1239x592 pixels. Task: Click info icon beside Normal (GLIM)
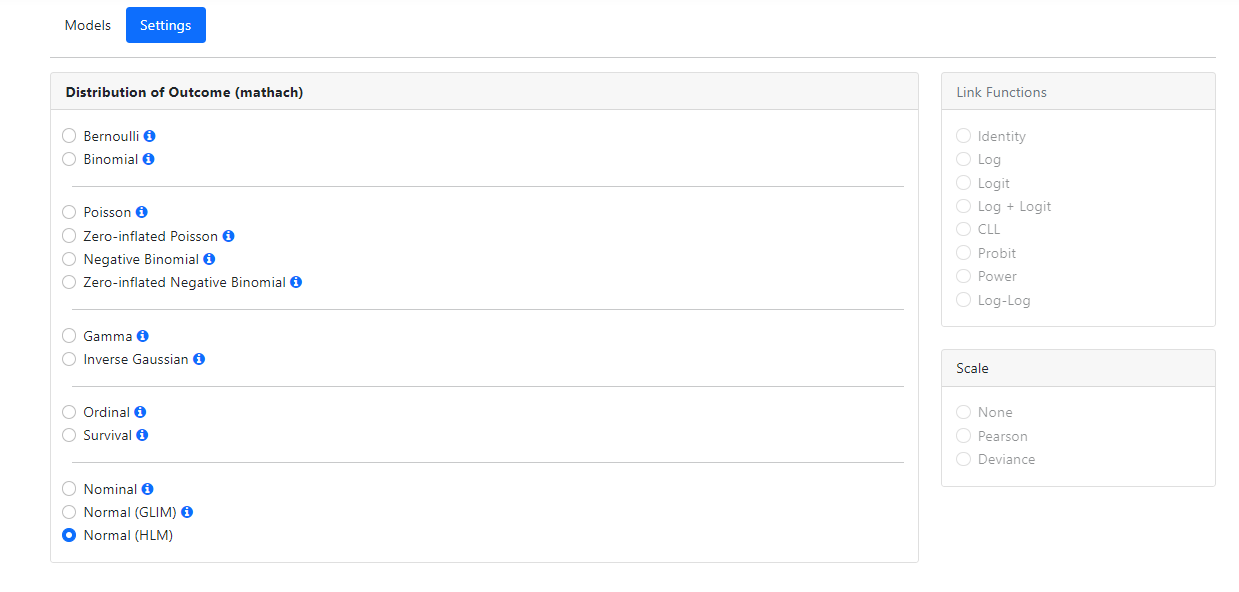click(187, 512)
